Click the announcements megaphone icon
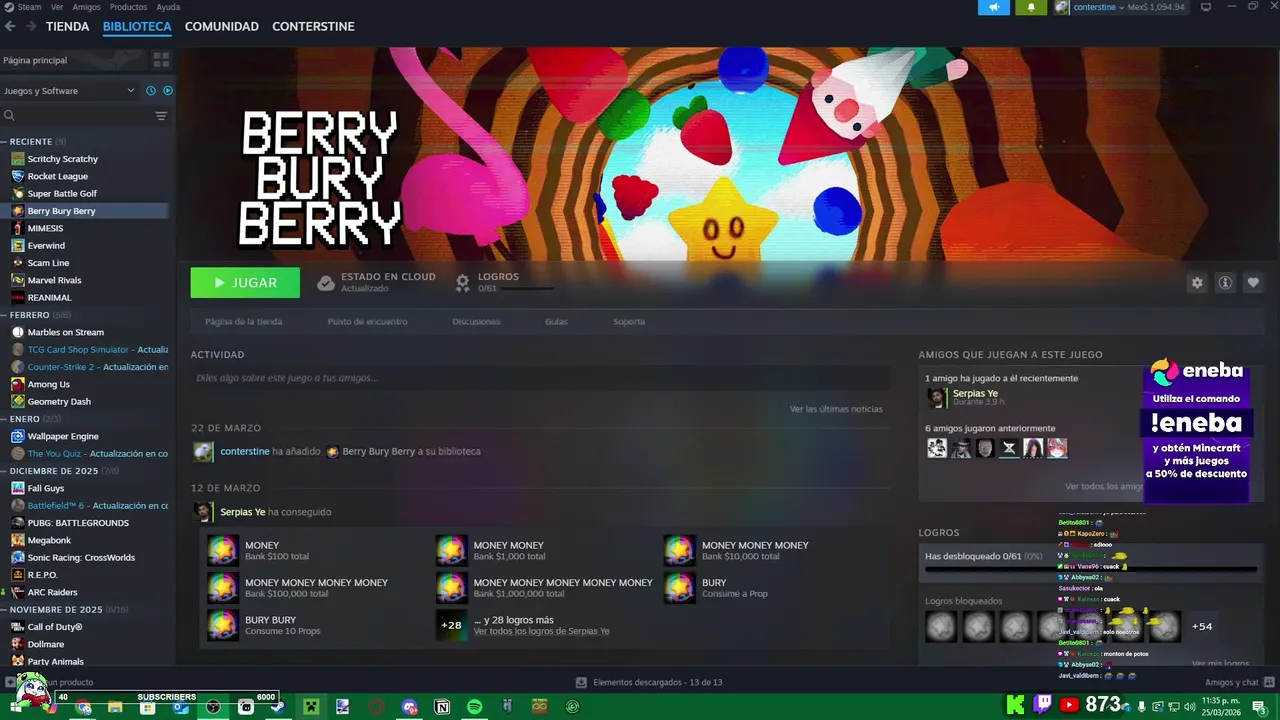The height and width of the screenshot is (720, 1280). click(x=993, y=7)
